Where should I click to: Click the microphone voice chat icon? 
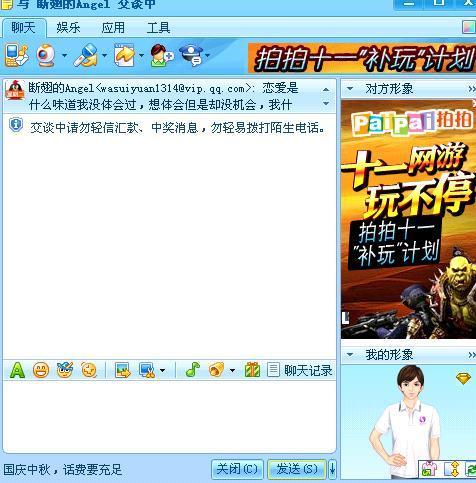[x=86, y=55]
